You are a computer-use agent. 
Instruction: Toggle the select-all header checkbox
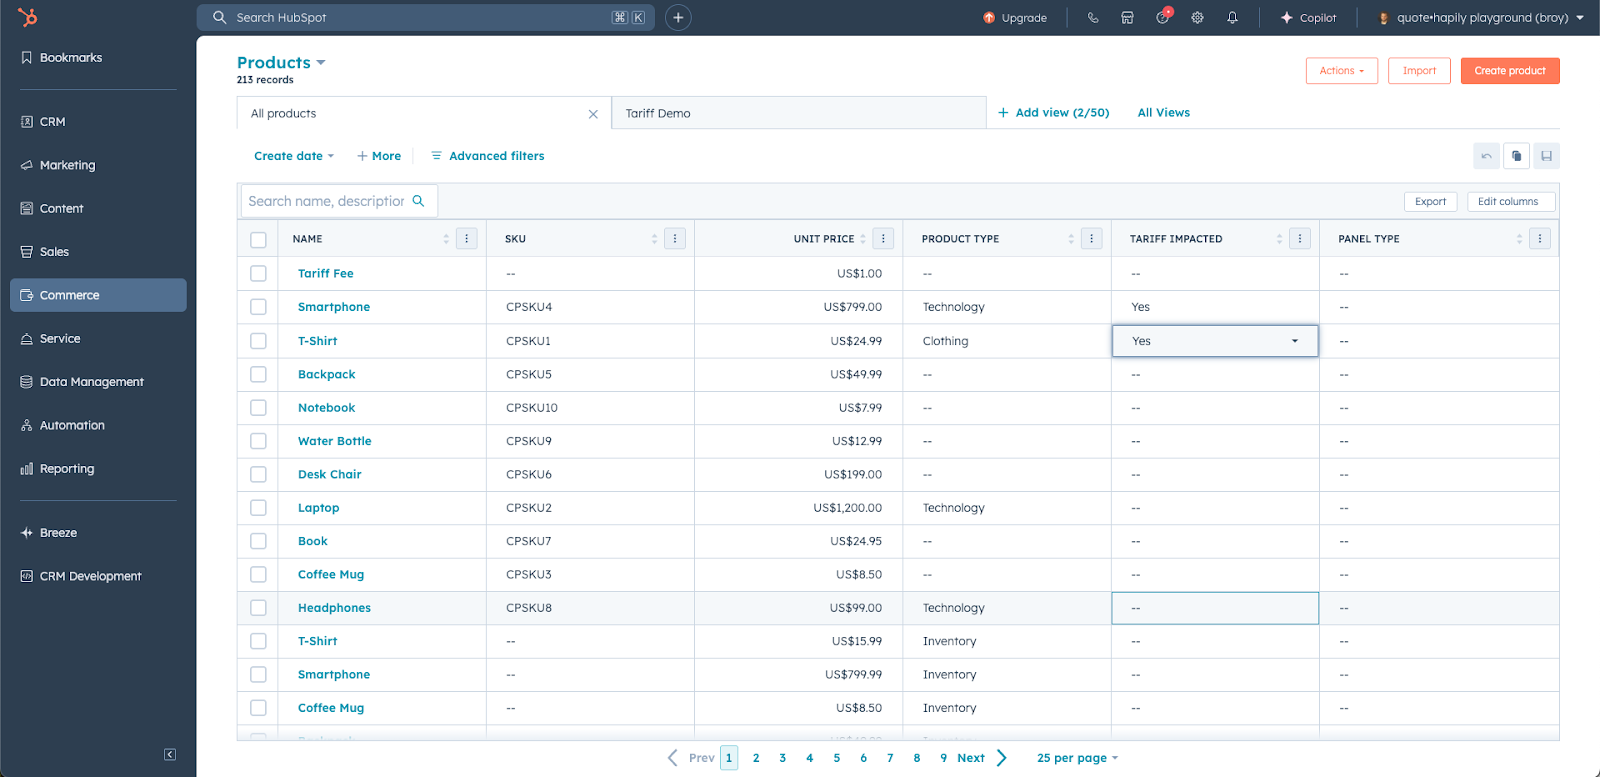tap(259, 240)
